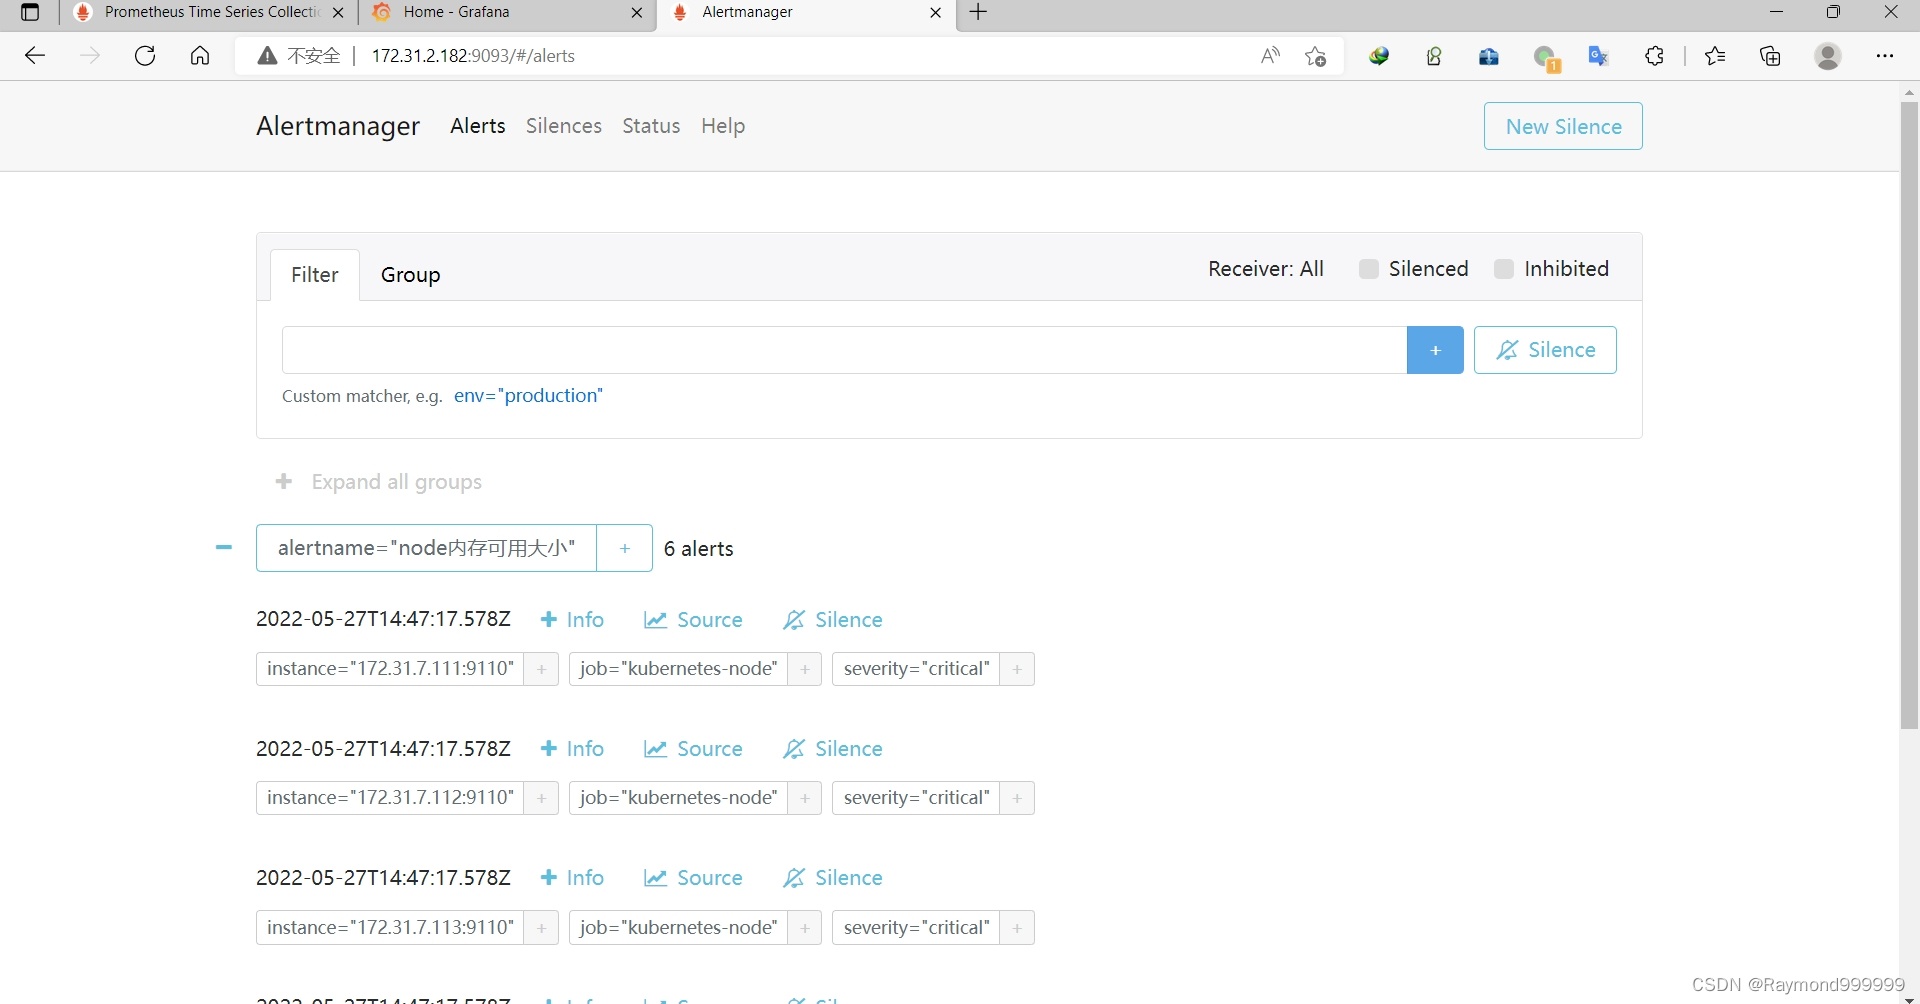Close the Prometheus Time Series tab
This screenshot has width=1920, height=1004.
[338, 13]
